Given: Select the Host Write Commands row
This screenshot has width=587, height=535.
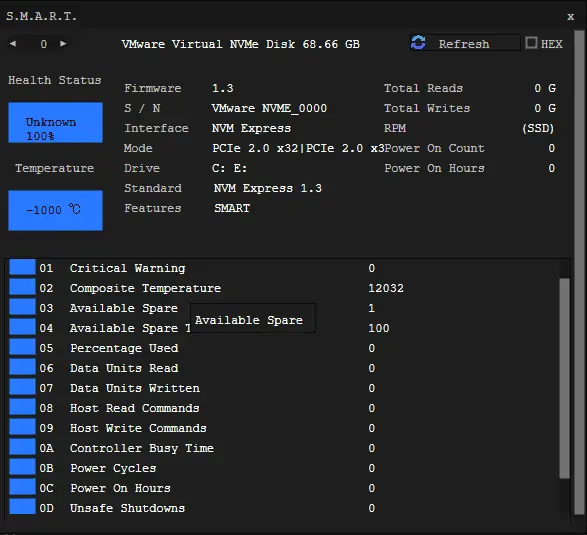Looking at the screenshot, I should 283,428.
